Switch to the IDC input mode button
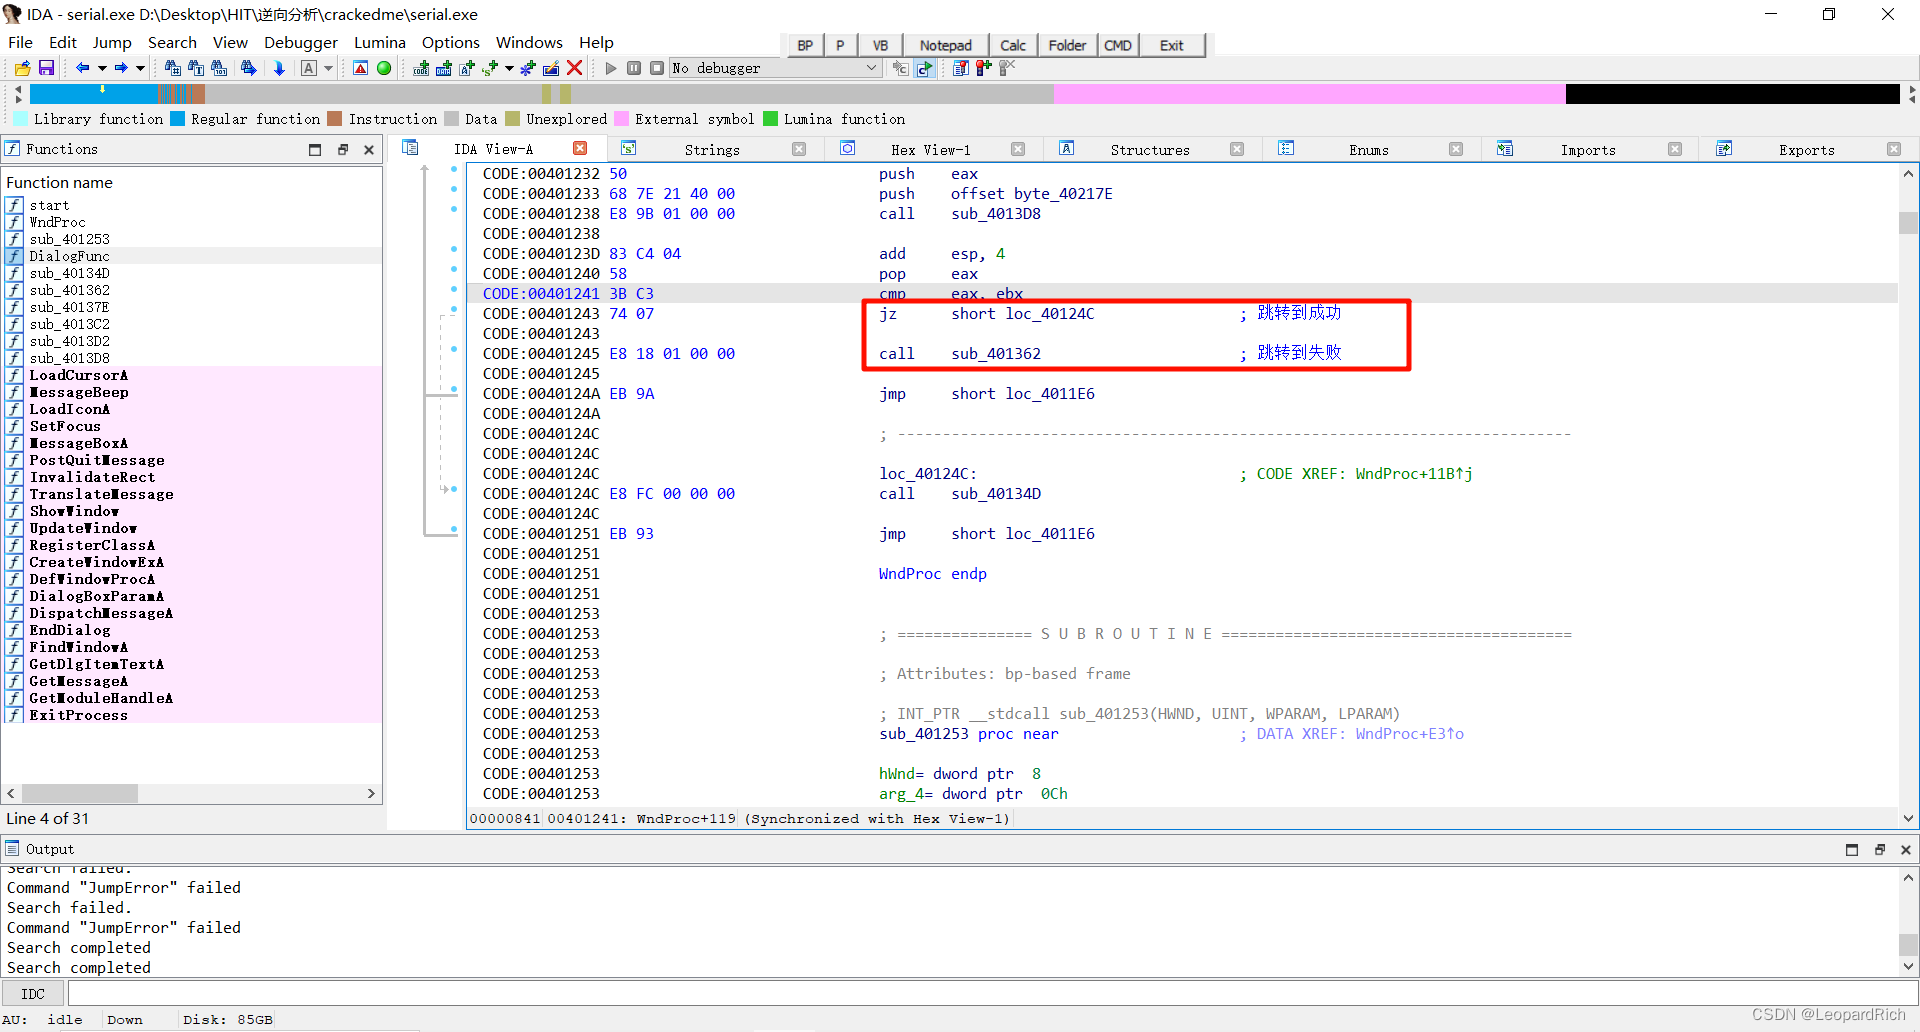The width and height of the screenshot is (1920, 1032). (33, 993)
